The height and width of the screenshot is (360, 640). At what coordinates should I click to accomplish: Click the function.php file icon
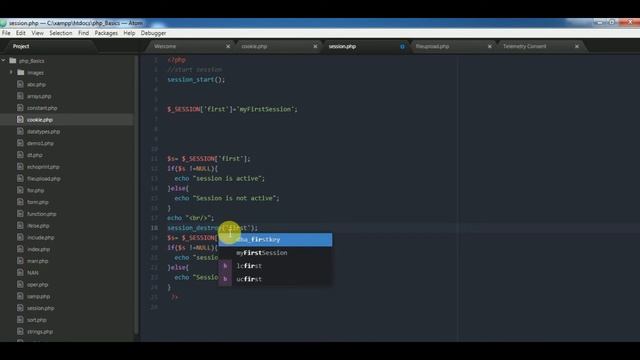[x=20, y=214]
